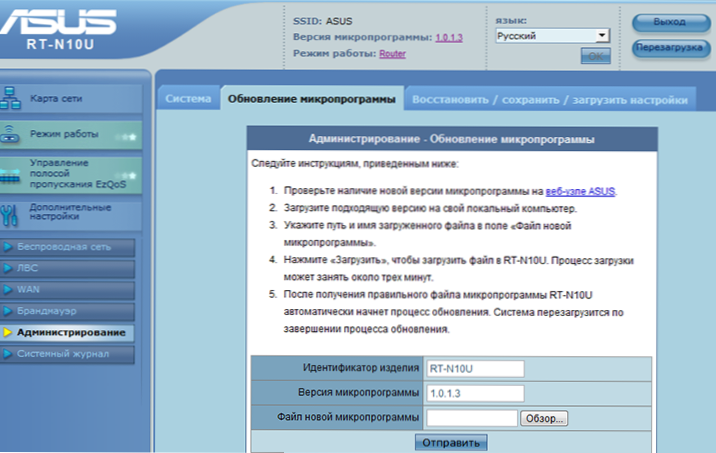Open the Карта сети menu

pyautogui.click(x=71, y=99)
